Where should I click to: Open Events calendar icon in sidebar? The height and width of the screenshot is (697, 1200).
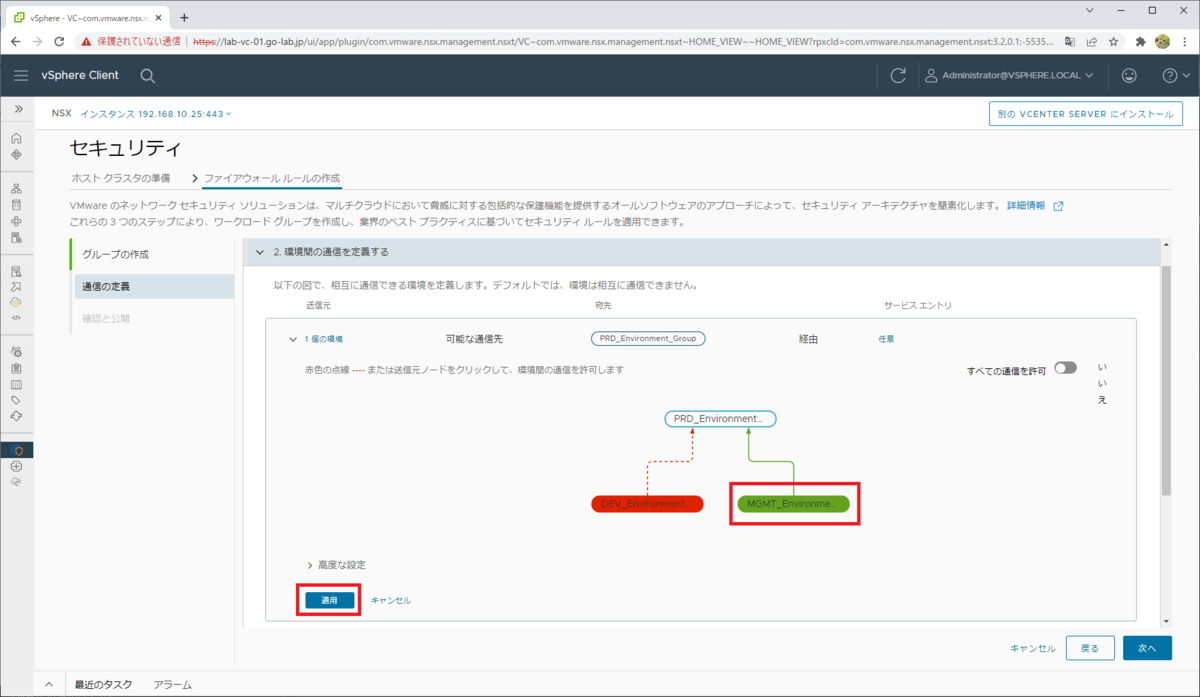coord(16,383)
